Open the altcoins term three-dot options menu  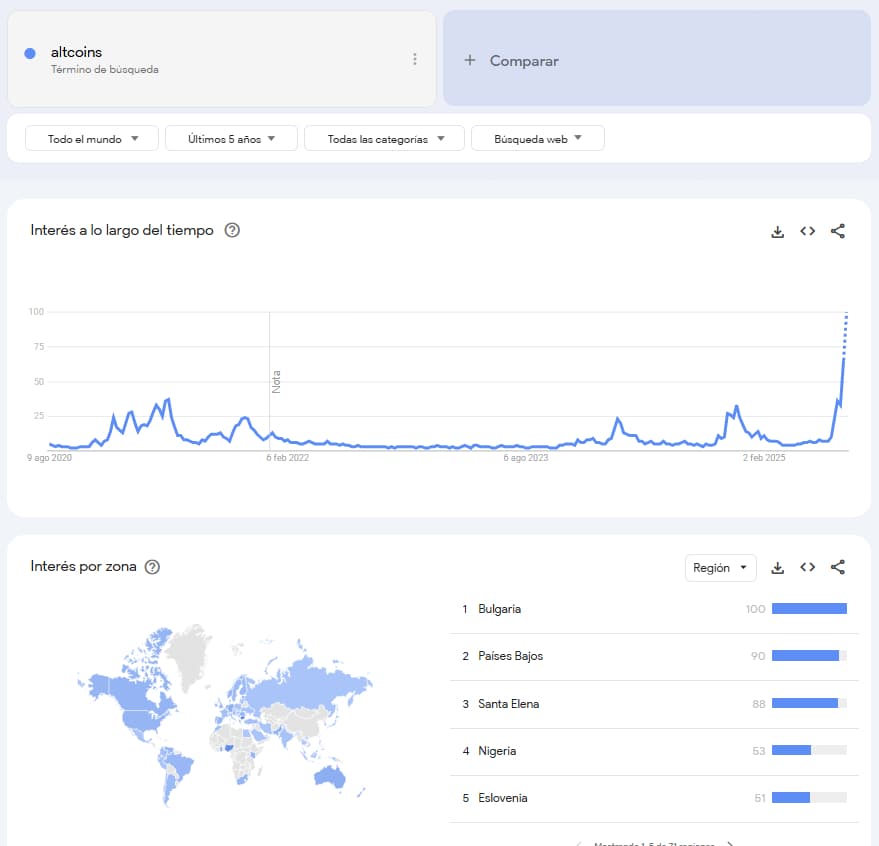point(415,59)
